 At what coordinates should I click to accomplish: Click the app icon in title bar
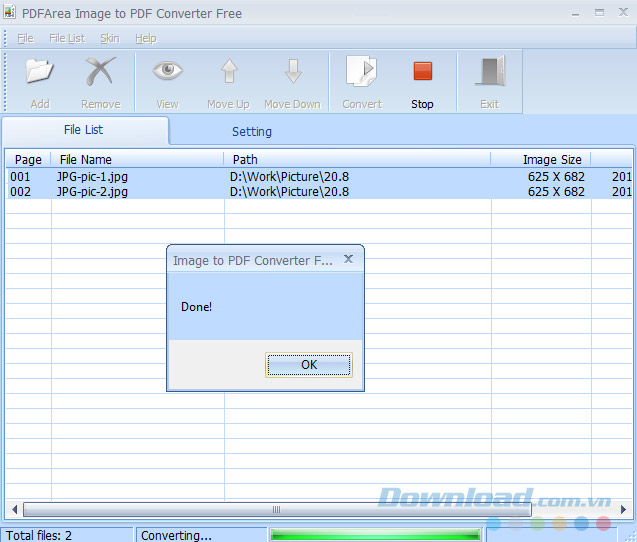pos(9,12)
